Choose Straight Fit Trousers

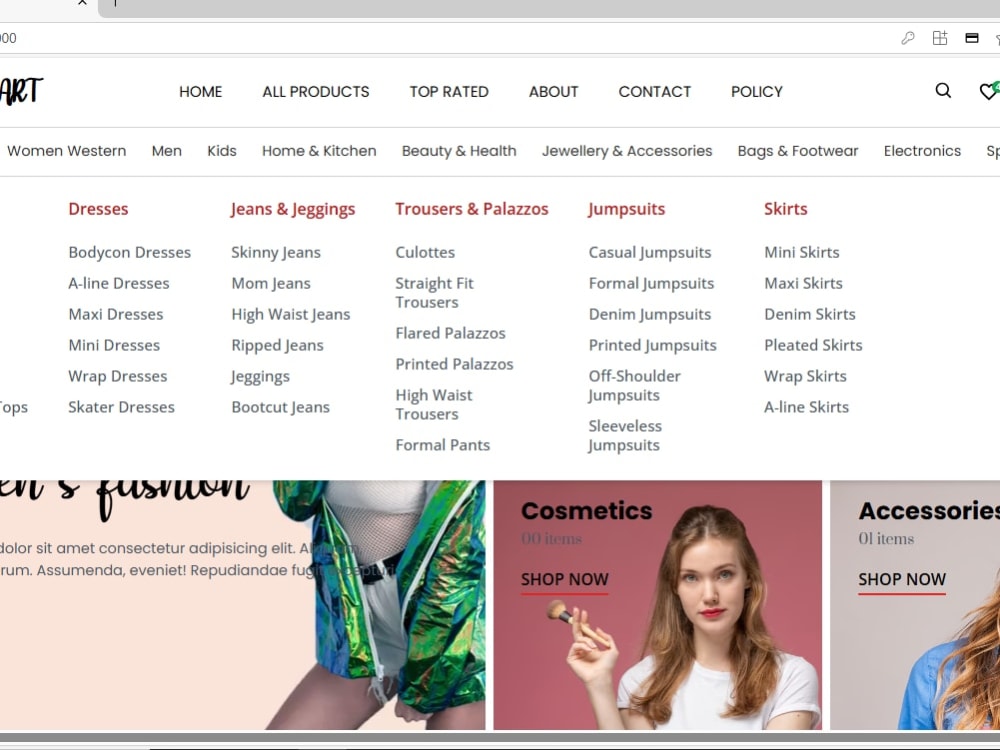(x=434, y=293)
